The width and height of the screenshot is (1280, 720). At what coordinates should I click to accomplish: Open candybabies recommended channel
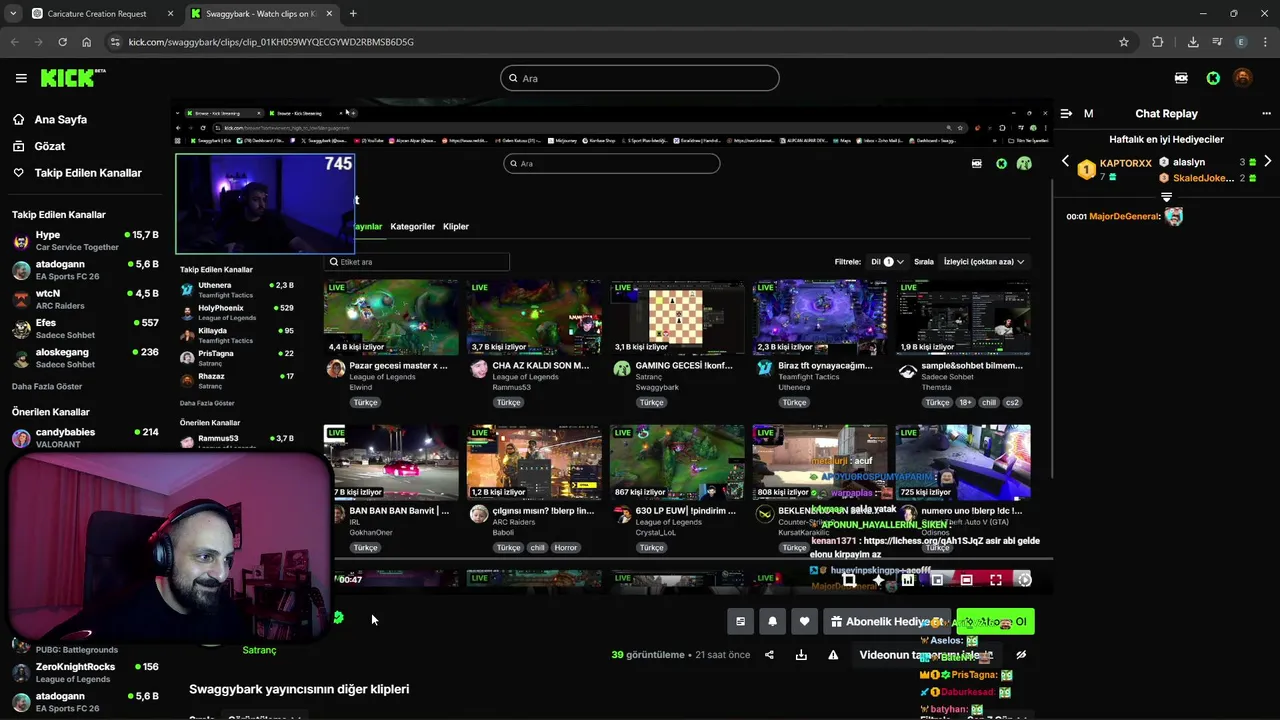(85, 438)
